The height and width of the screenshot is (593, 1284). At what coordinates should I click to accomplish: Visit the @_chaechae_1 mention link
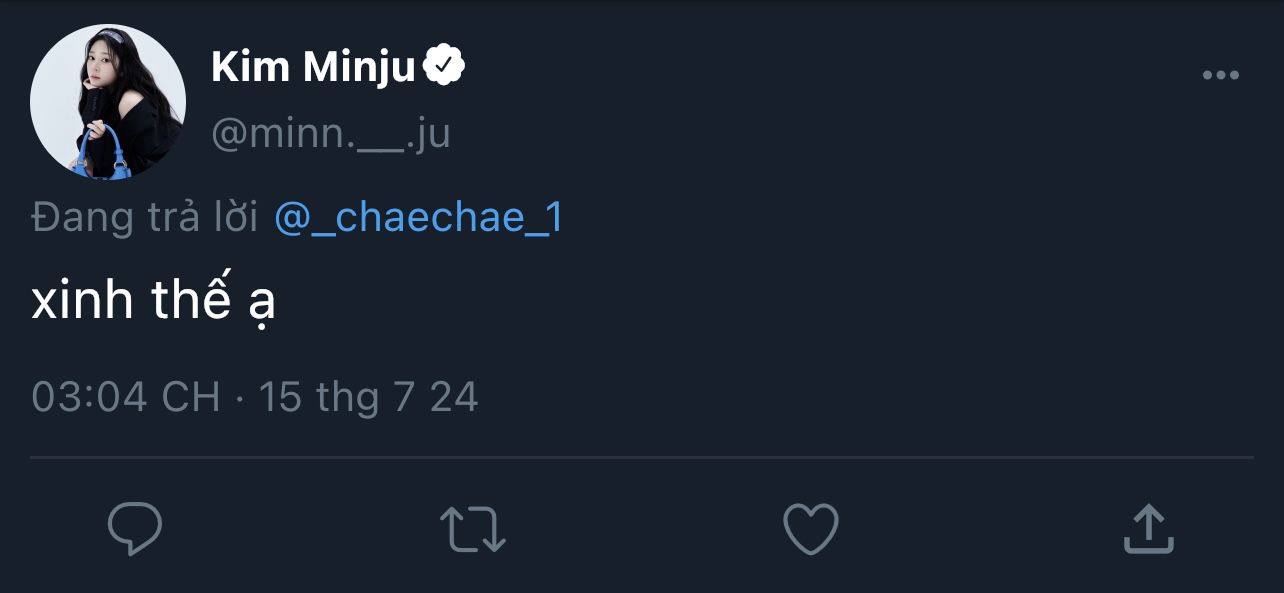418,217
